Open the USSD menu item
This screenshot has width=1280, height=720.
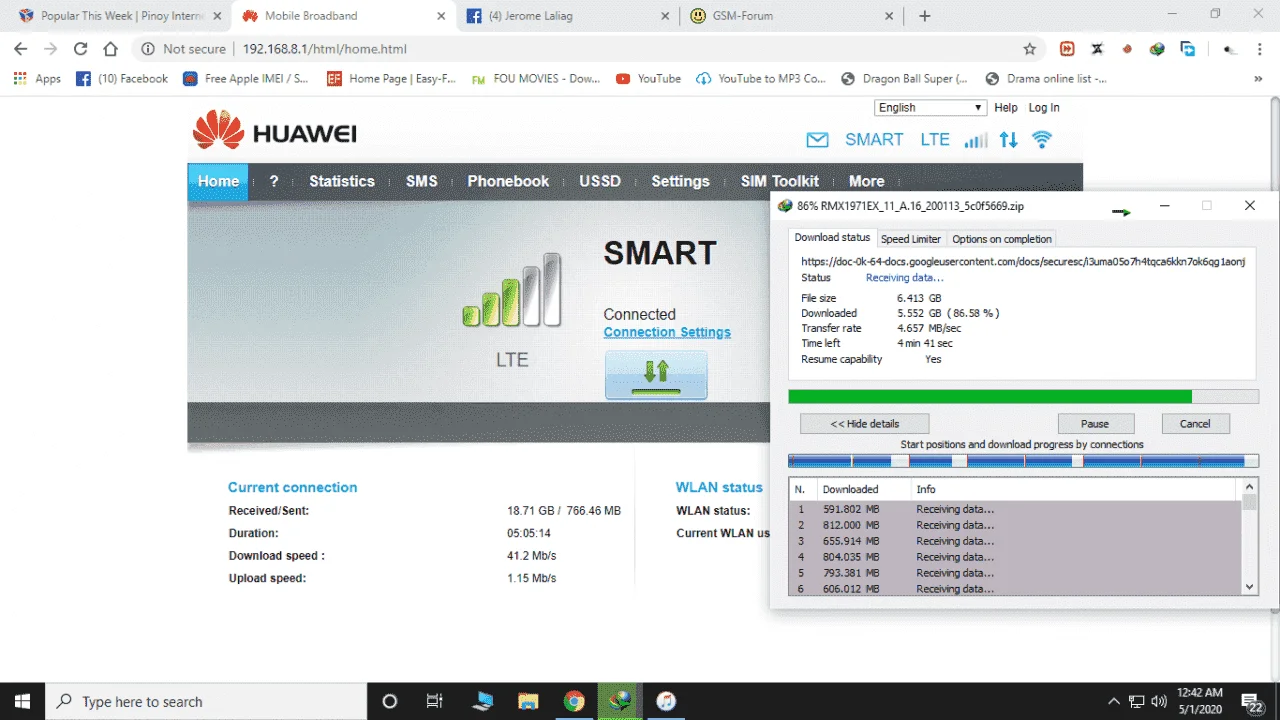600,182
